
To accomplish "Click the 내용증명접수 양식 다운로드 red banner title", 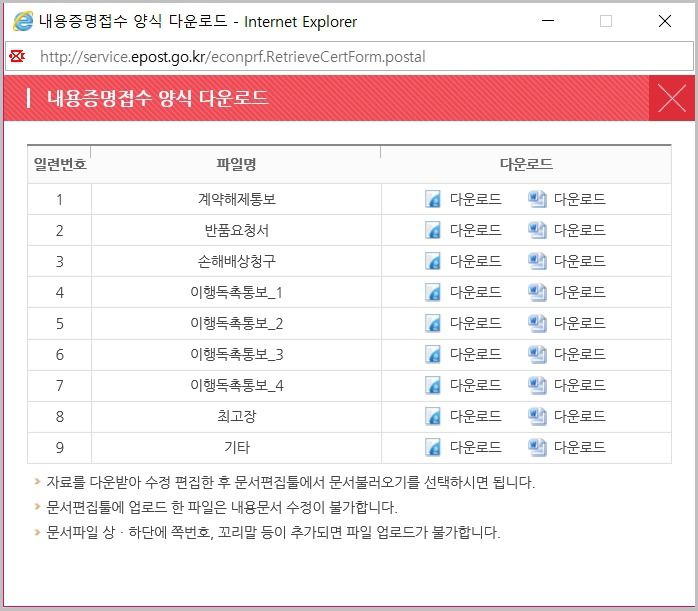I will click(158, 98).
